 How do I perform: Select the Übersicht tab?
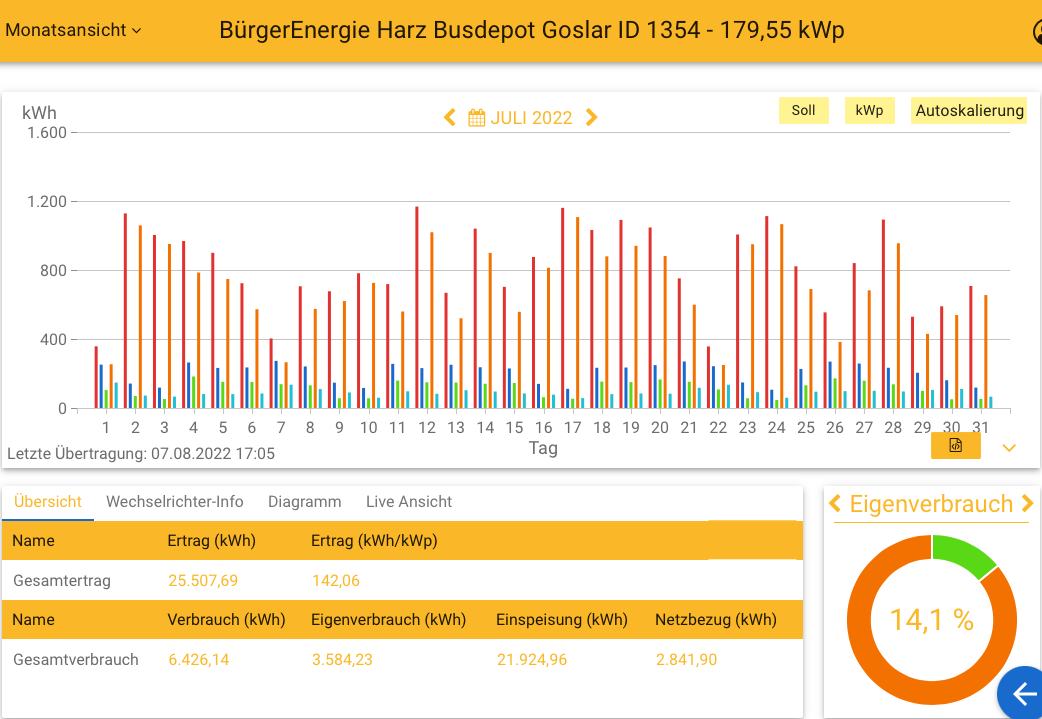click(x=47, y=501)
